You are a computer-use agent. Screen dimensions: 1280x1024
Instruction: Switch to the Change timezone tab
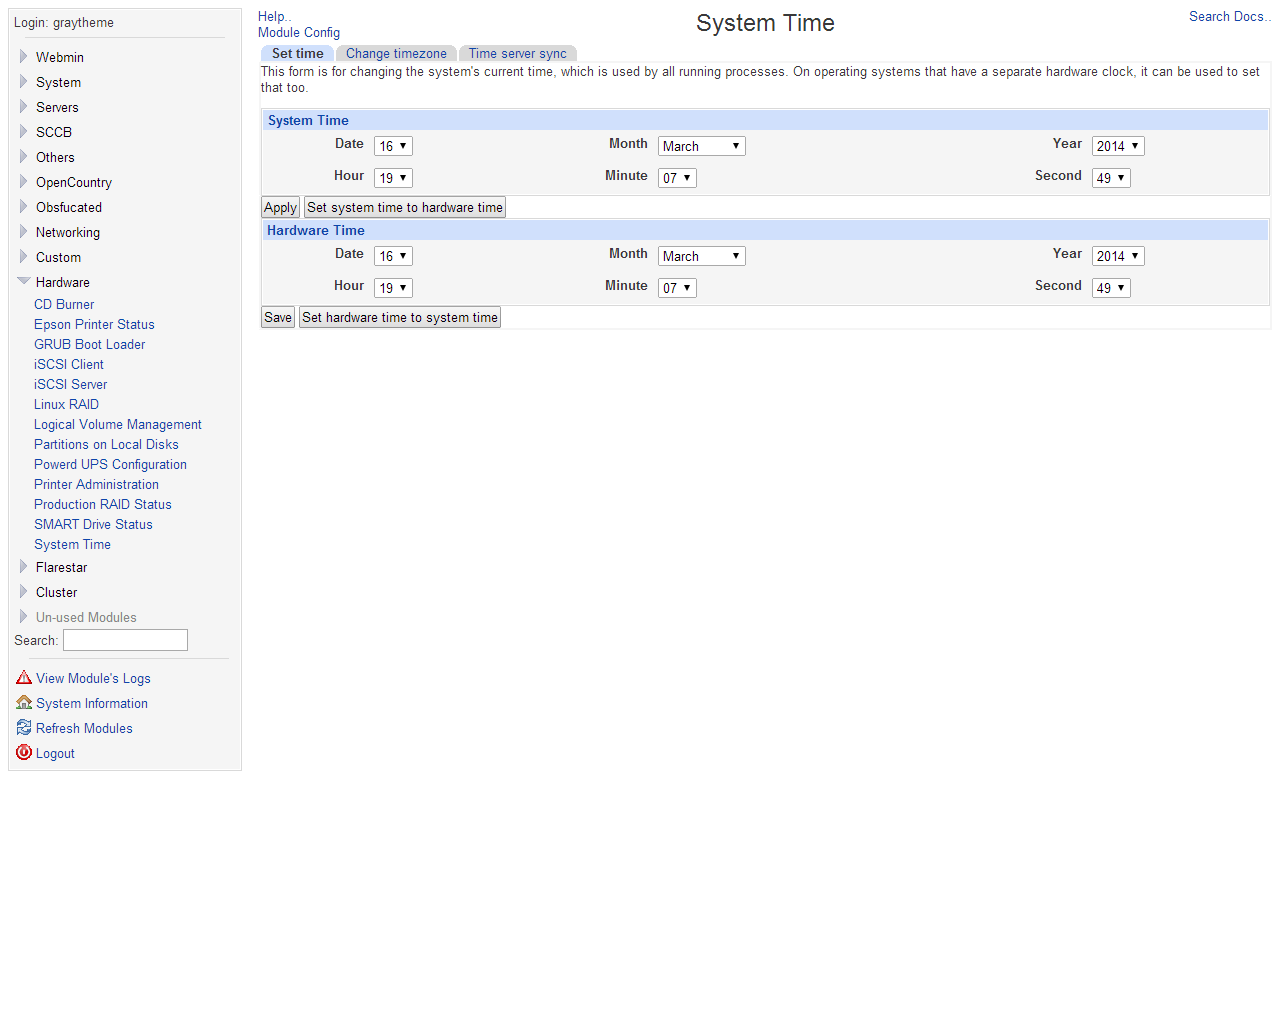(x=396, y=54)
